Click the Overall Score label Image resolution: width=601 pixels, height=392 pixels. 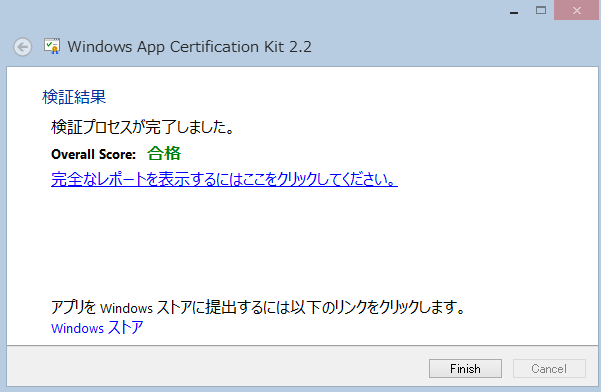94,154
